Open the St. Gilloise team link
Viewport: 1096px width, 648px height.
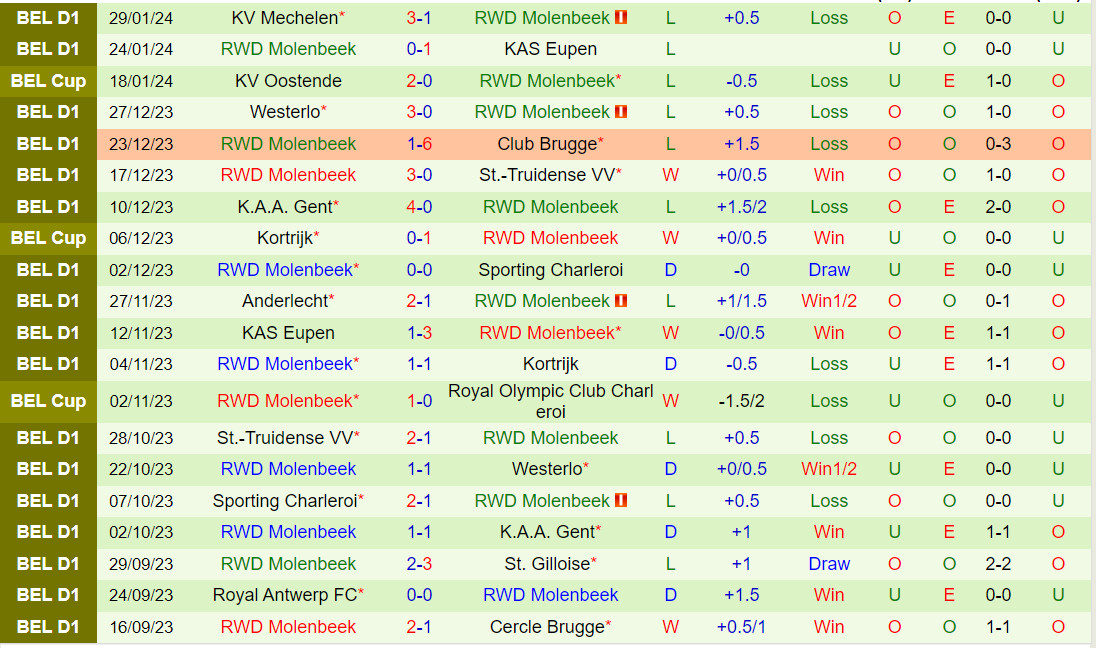pyautogui.click(x=547, y=564)
